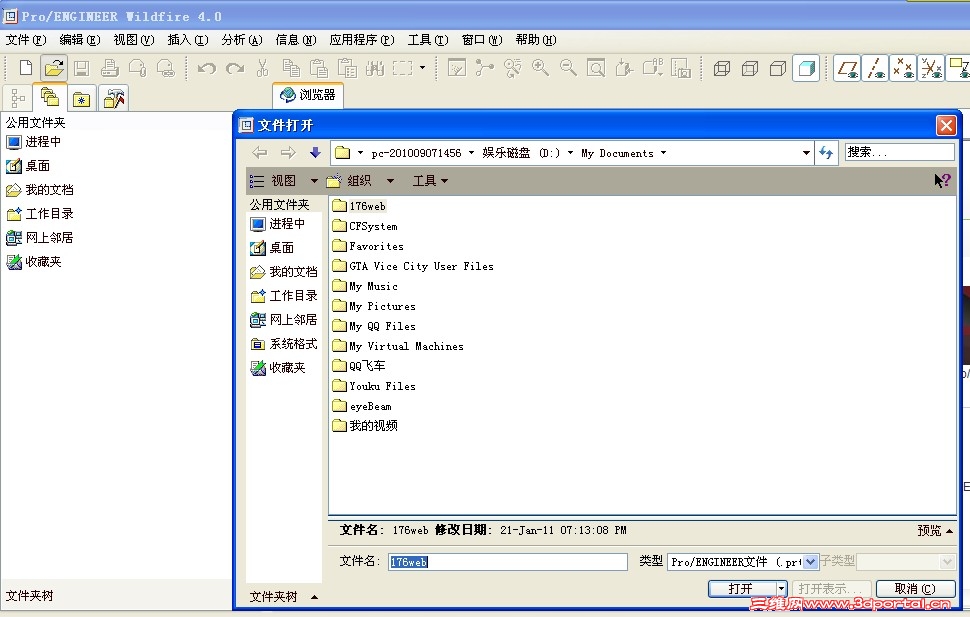Toggle datum points display
Image resolution: width=970 pixels, height=617 pixels.
pos(903,67)
